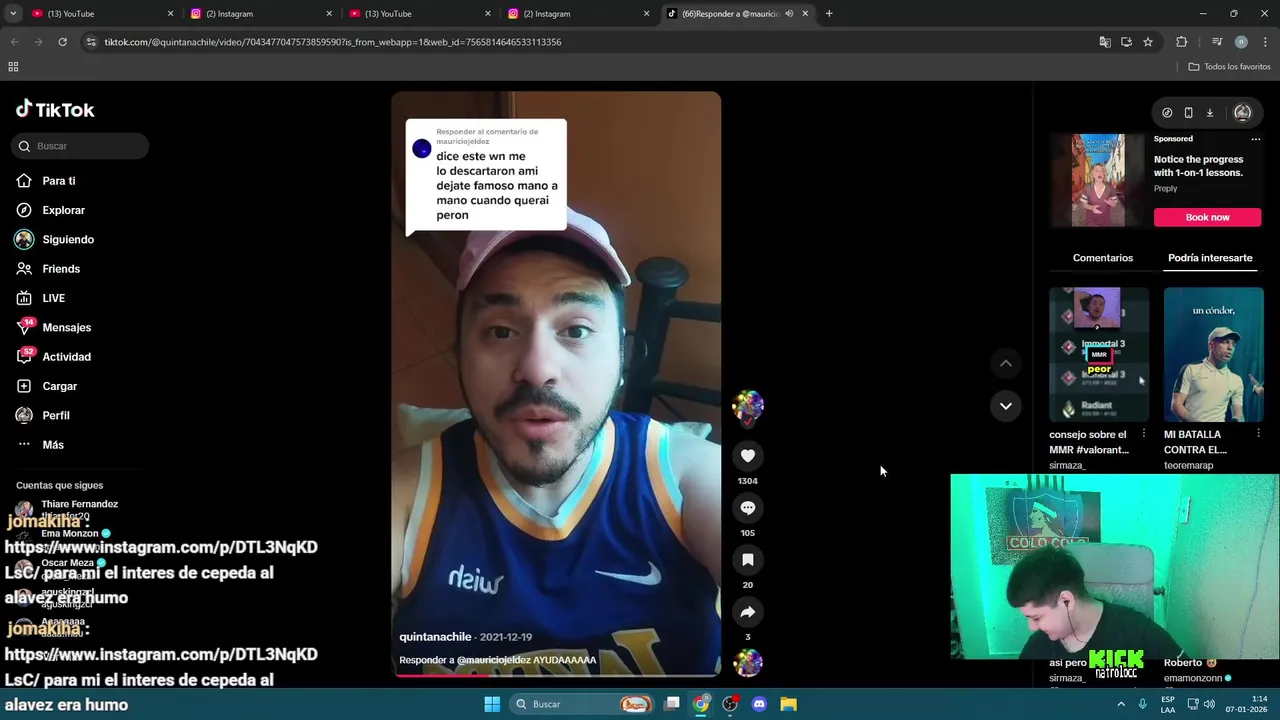Viewport: 1280px width, 720px height.
Task: Open the Preply sponsored ad thumbnail
Action: tap(1098, 180)
